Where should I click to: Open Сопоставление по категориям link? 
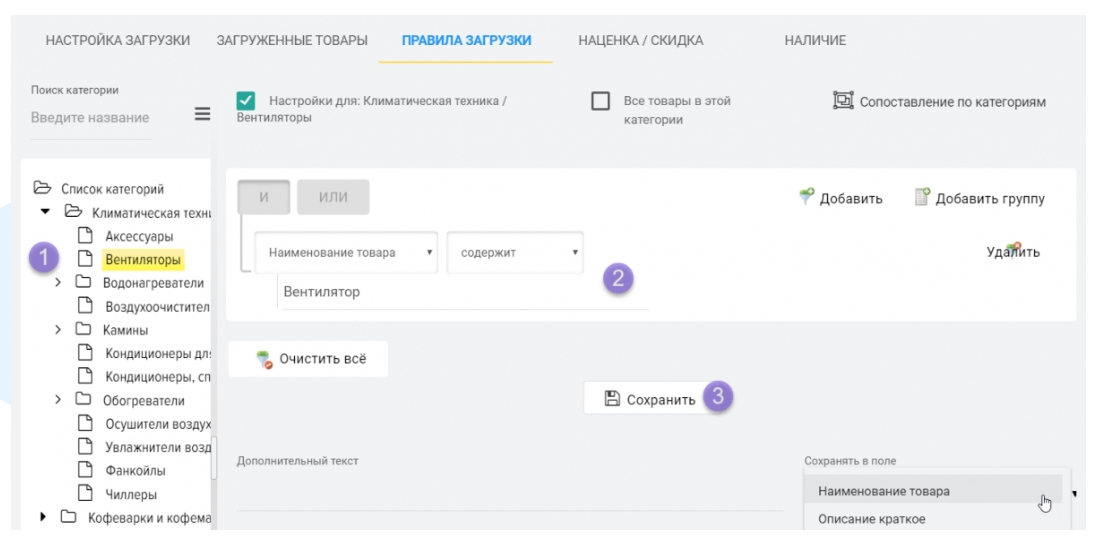click(953, 102)
